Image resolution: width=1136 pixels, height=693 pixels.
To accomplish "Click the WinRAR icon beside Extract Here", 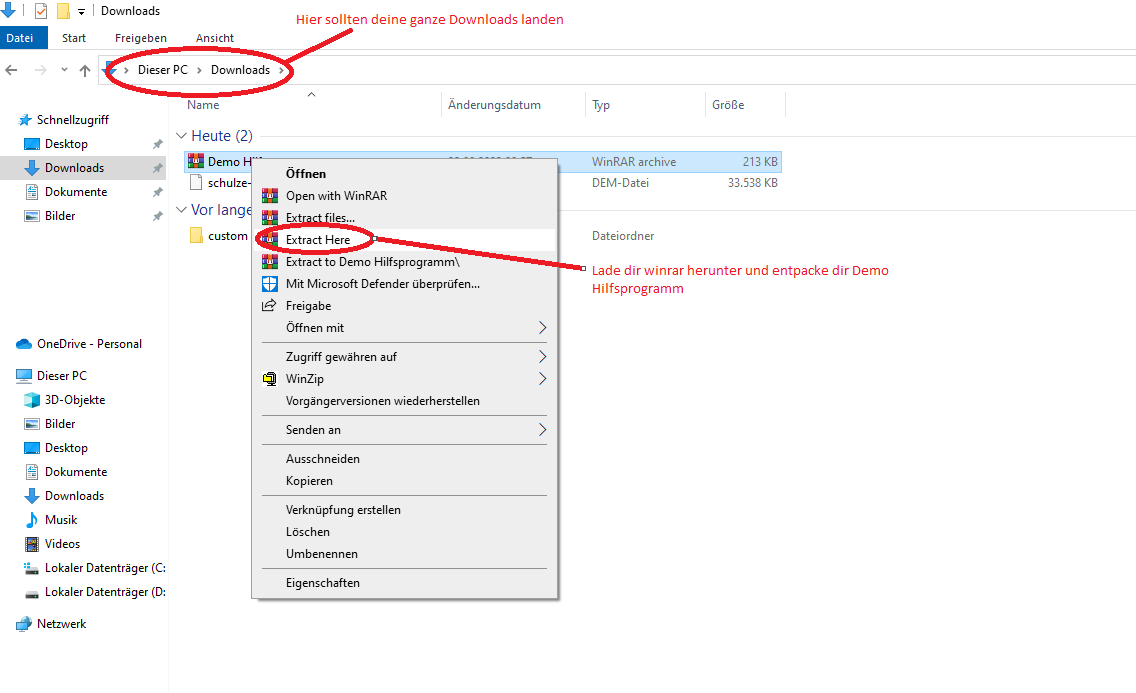I will (268, 240).
